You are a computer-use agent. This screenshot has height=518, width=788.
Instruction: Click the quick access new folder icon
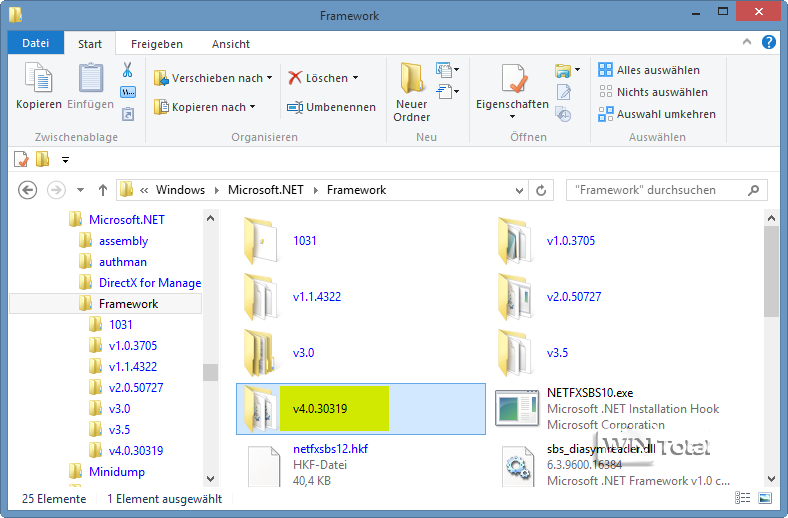point(43,159)
